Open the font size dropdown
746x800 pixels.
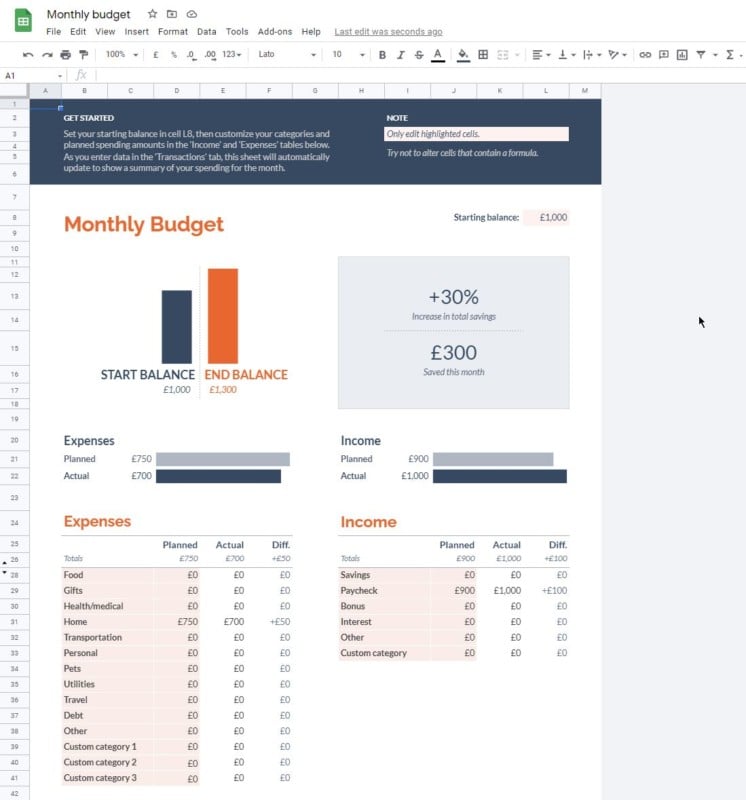click(347, 54)
